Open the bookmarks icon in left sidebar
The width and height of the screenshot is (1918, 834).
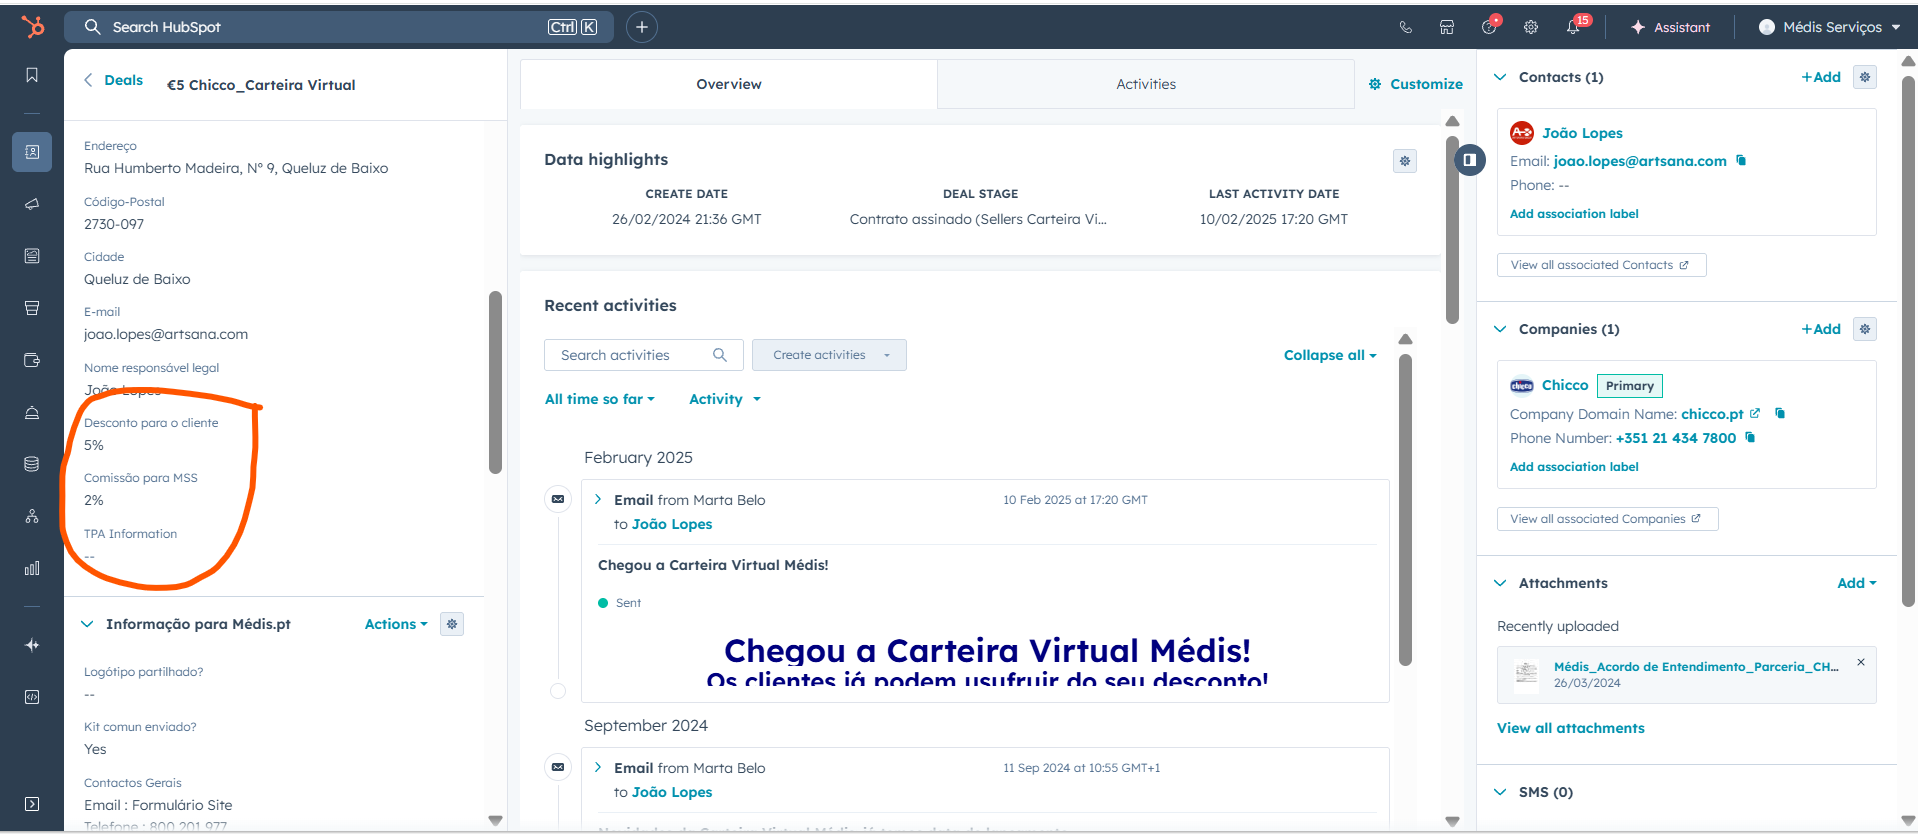tap(32, 76)
